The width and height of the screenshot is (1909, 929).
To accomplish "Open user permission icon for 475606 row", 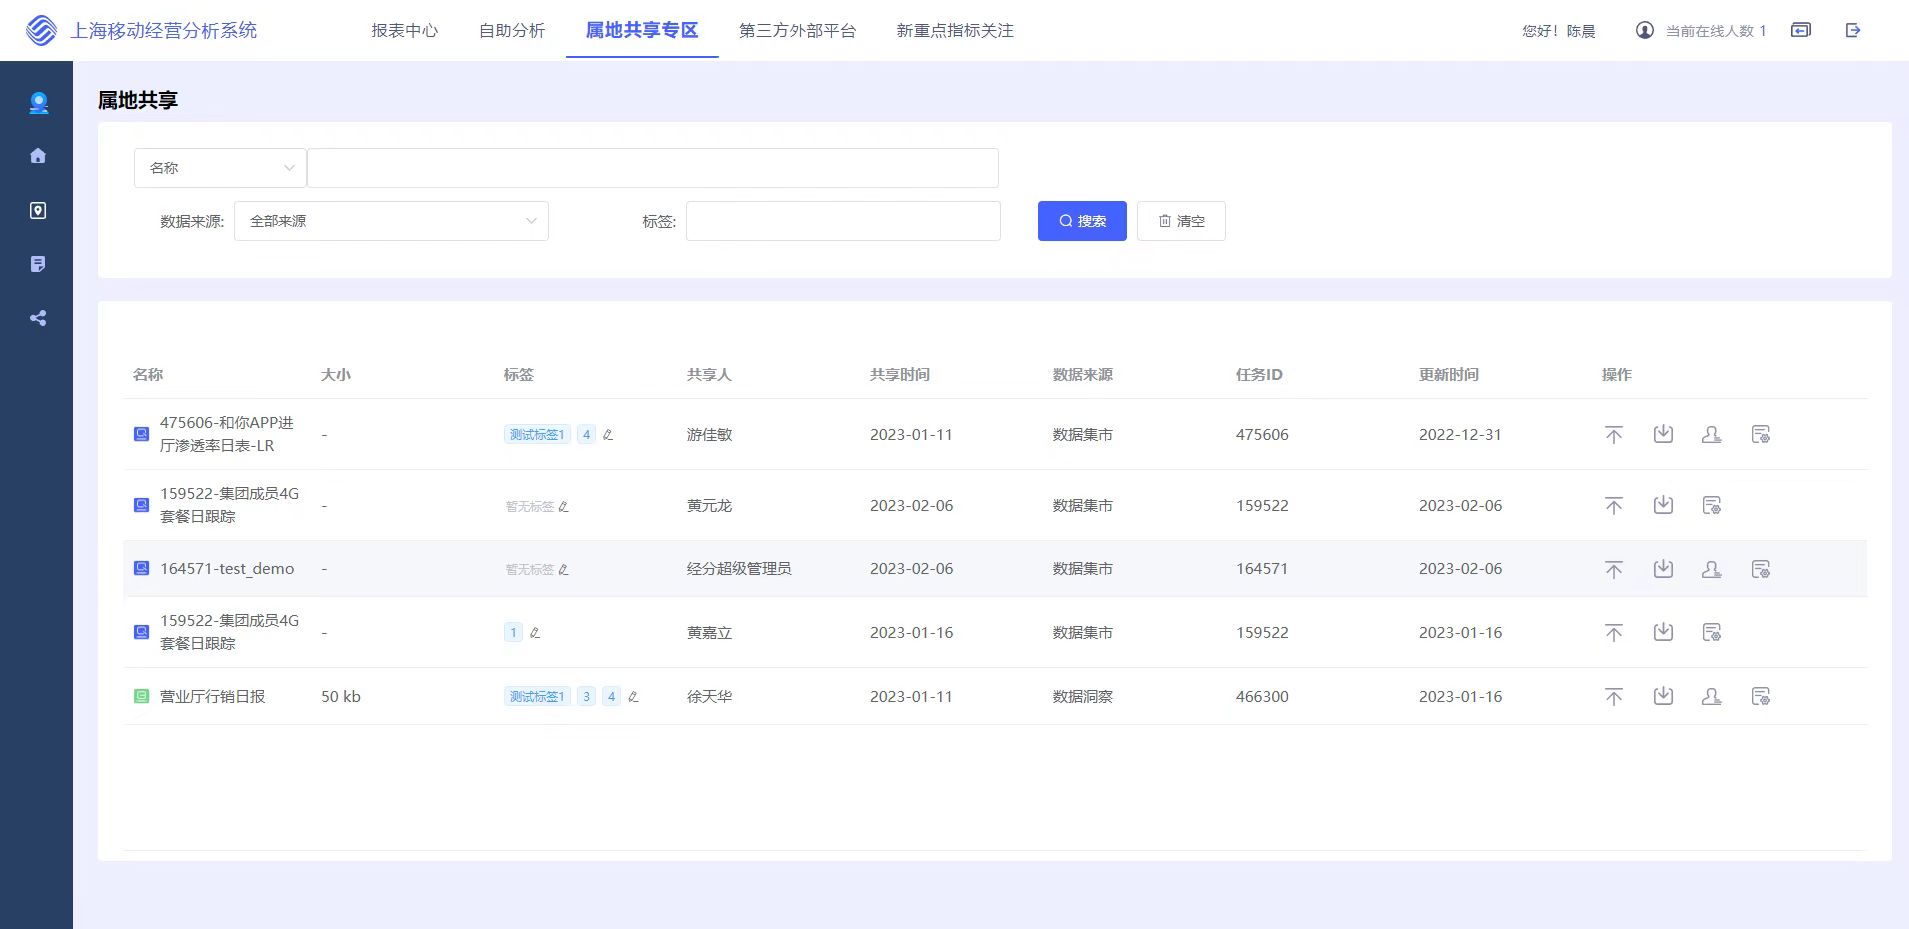I will 1712,434.
